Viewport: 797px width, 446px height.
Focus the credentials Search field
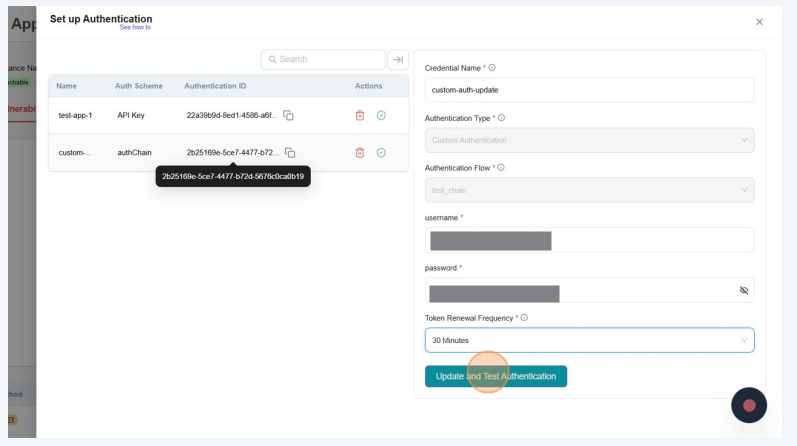tap(323, 60)
